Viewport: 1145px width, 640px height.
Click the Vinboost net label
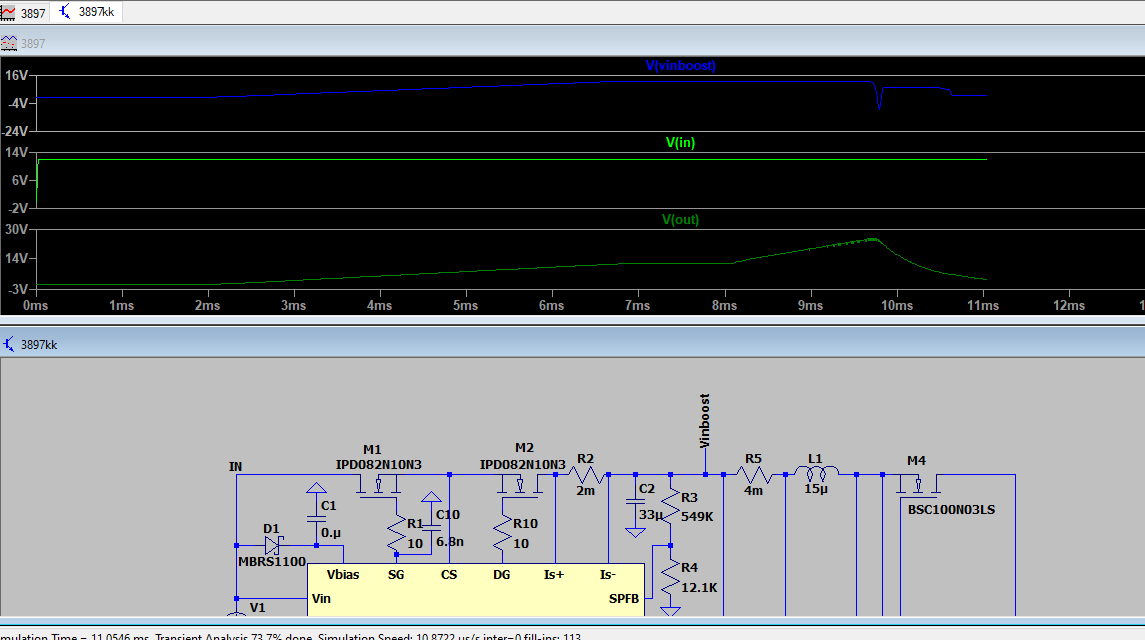[x=705, y=420]
